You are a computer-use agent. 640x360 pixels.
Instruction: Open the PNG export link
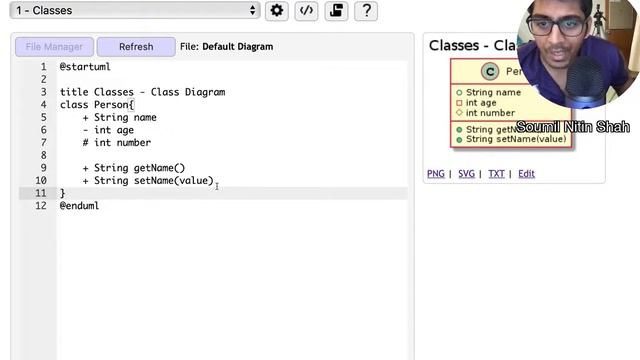[436, 174]
